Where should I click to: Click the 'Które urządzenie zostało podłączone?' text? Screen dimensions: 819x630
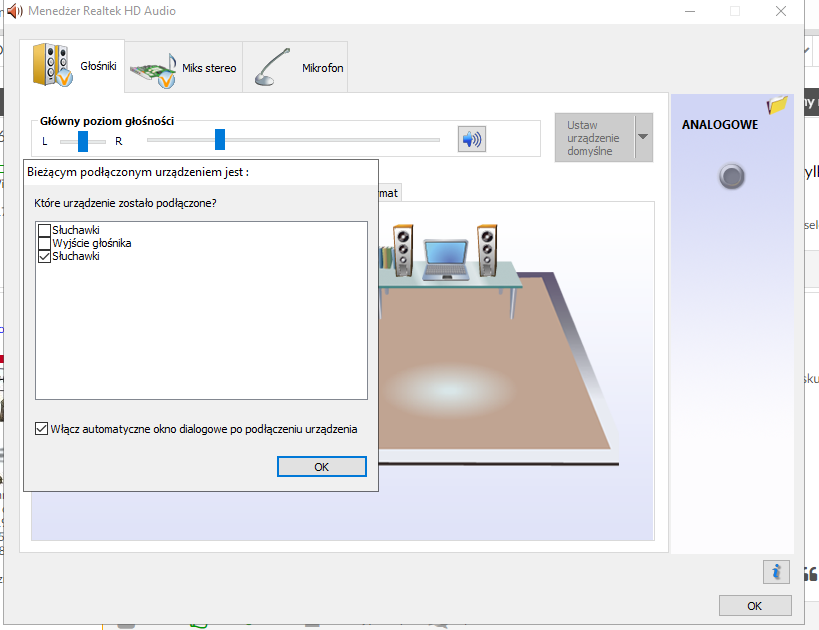coord(125,203)
